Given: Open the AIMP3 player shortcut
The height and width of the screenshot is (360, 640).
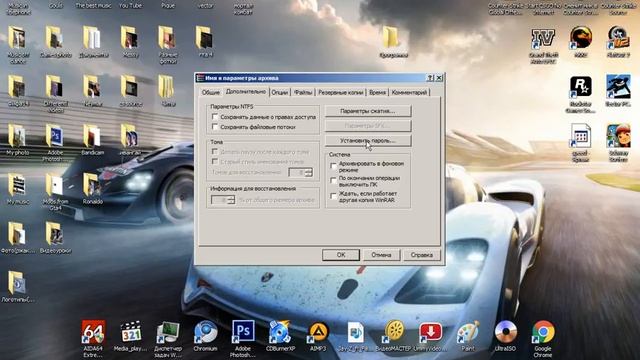Looking at the screenshot, I should pyautogui.click(x=318, y=333).
